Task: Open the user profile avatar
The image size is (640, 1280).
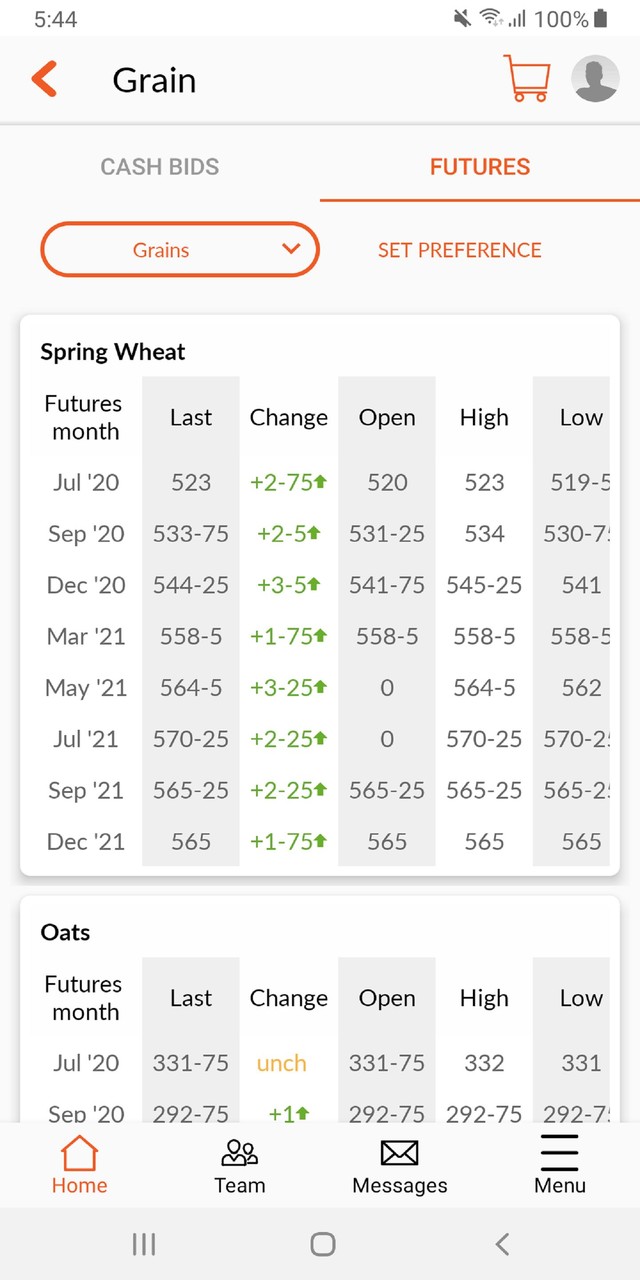Action: click(595, 79)
